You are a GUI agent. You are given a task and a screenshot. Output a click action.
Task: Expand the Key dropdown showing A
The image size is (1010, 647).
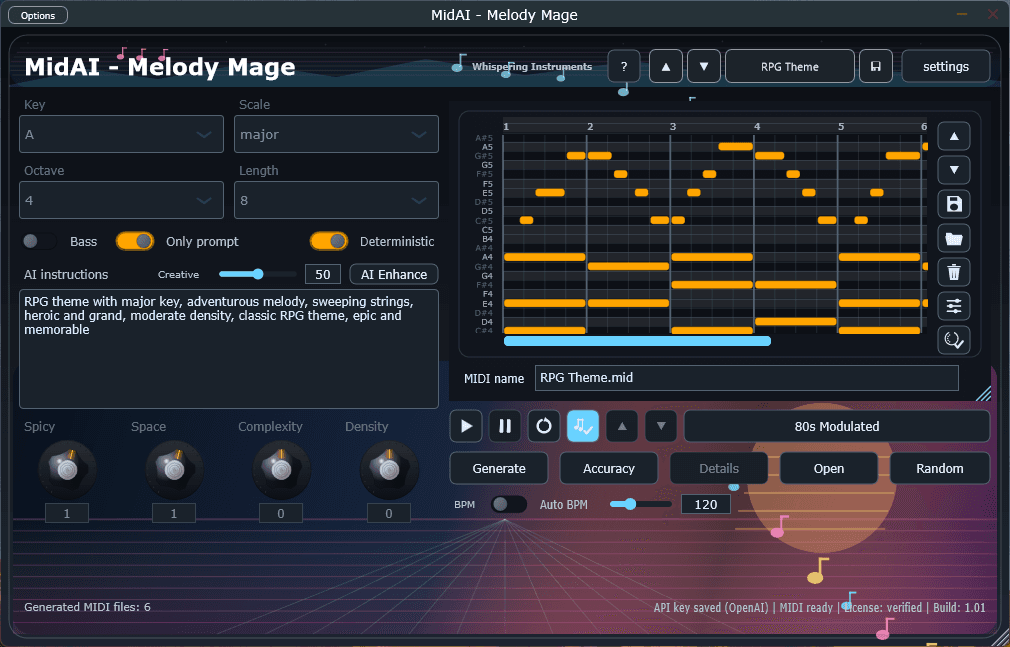(x=122, y=134)
